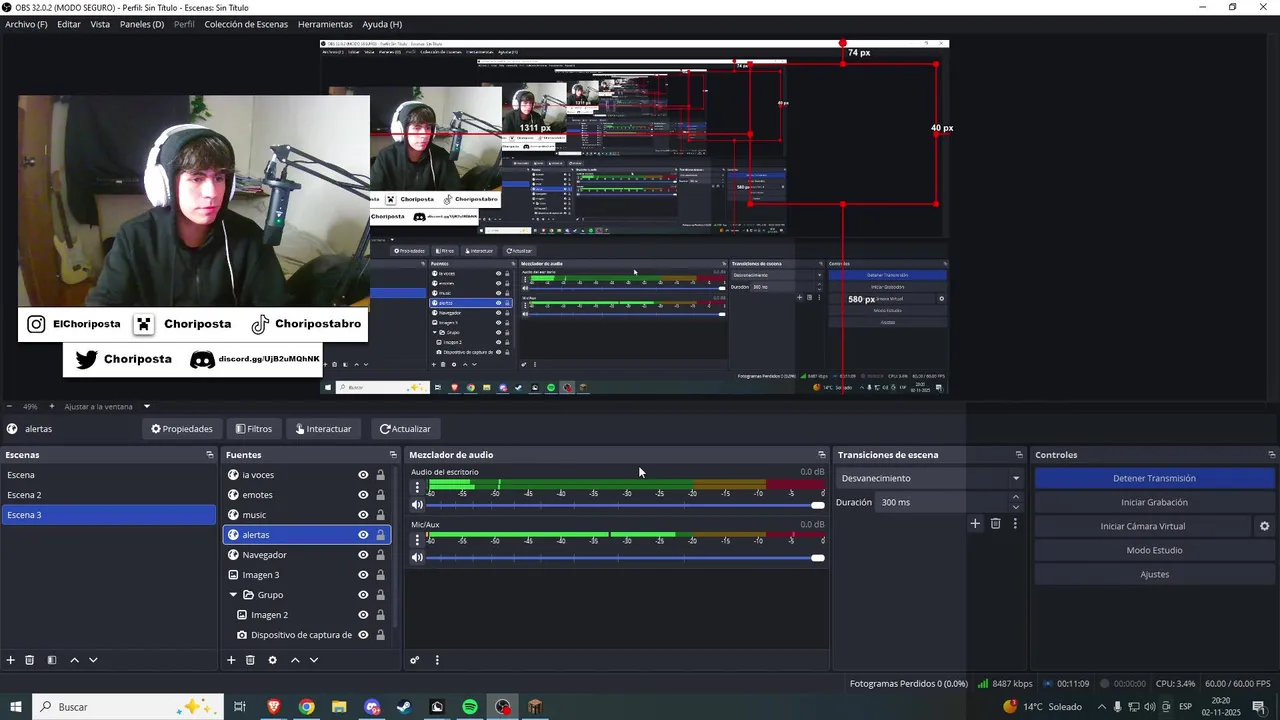The width and height of the screenshot is (1280, 720).
Task: Add a scene transition with plus icon
Action: (976, 523)
